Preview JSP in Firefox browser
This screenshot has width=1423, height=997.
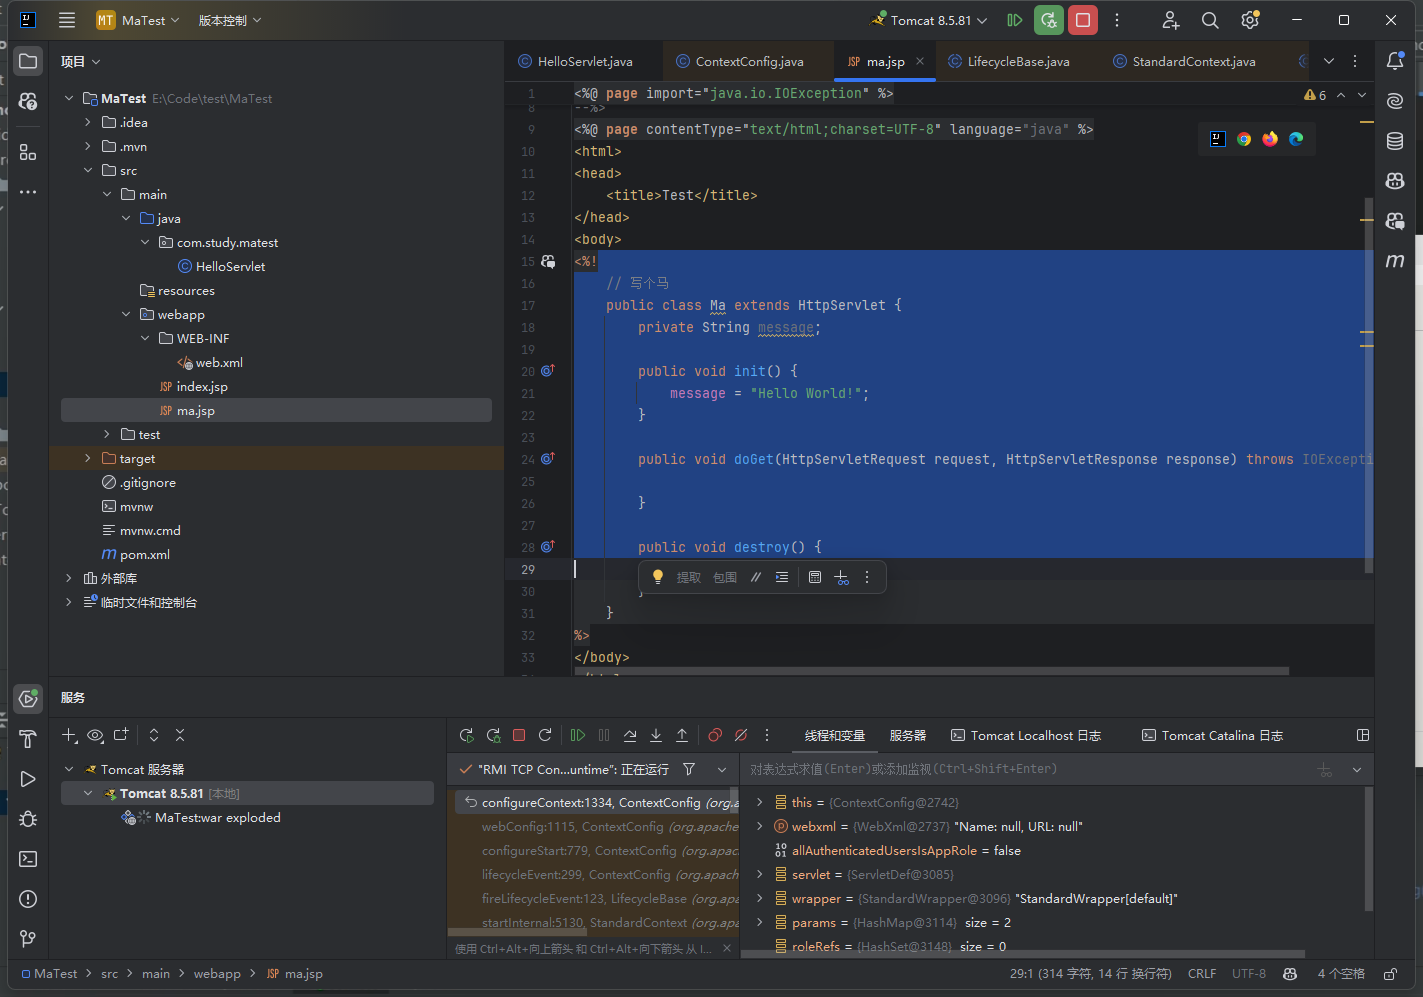point(1270,139)
